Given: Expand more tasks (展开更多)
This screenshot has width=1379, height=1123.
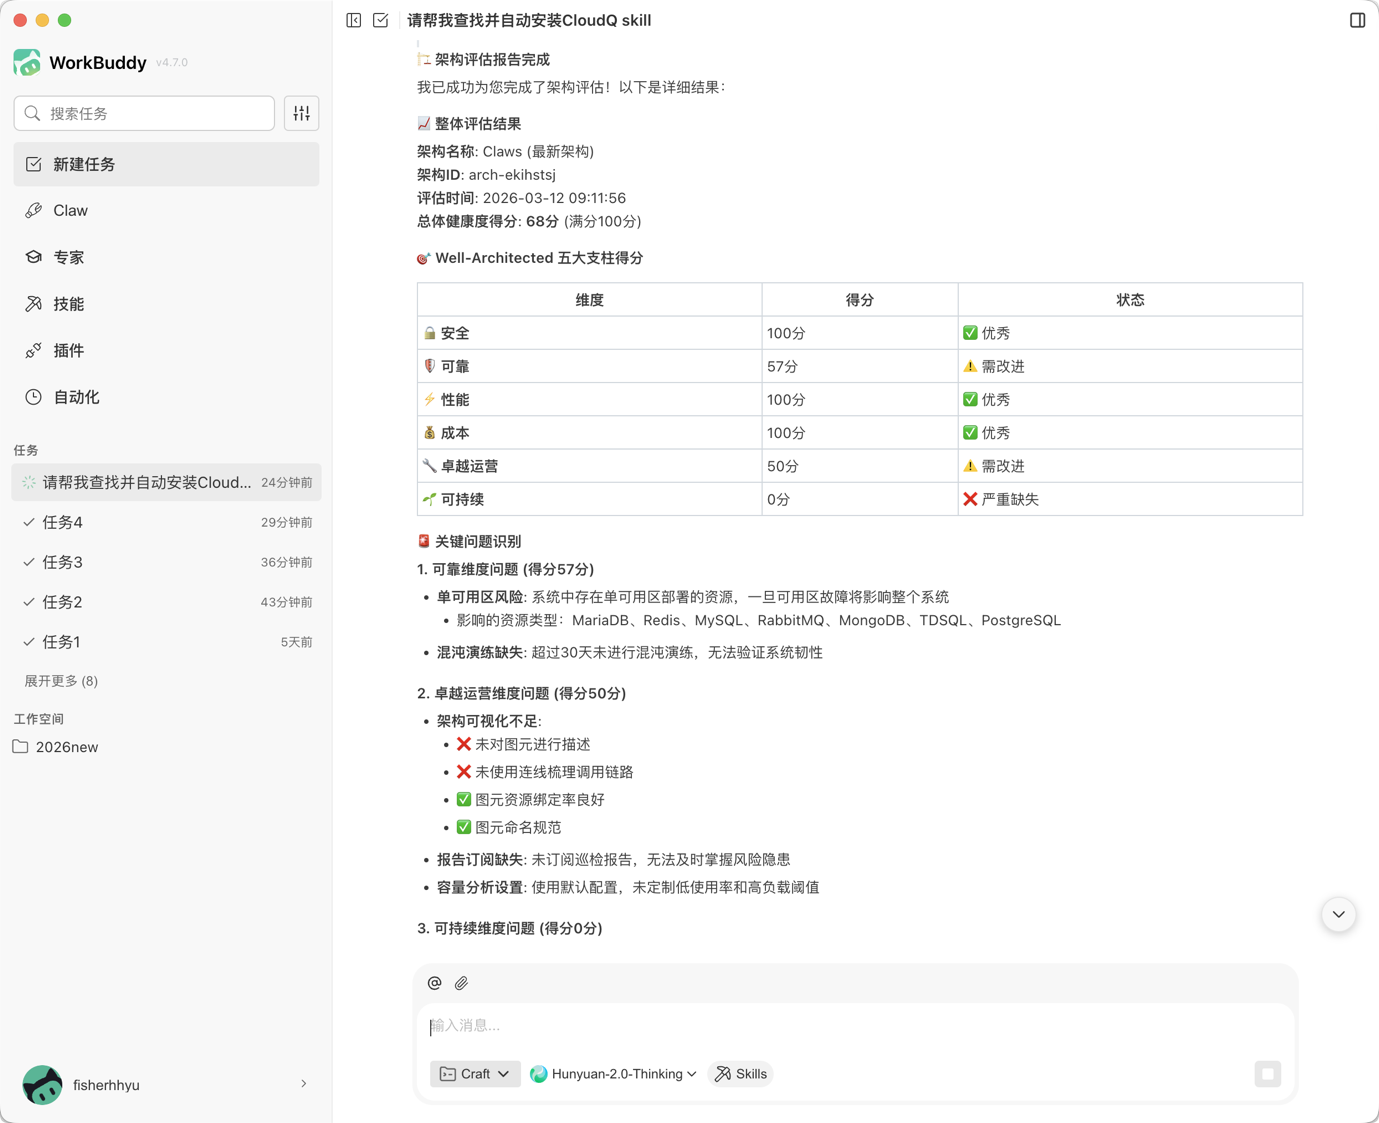Looking at the screenshot, I should click(x=61, y=681).
